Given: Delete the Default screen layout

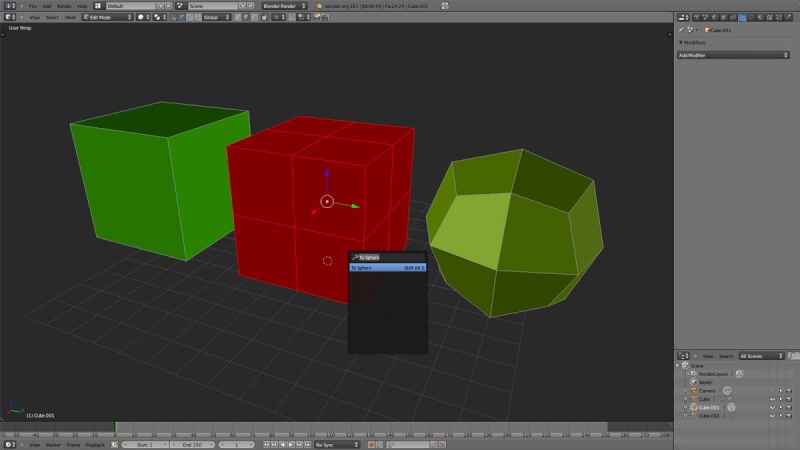Looking at the screenshot, I should (x=168, y=6).
